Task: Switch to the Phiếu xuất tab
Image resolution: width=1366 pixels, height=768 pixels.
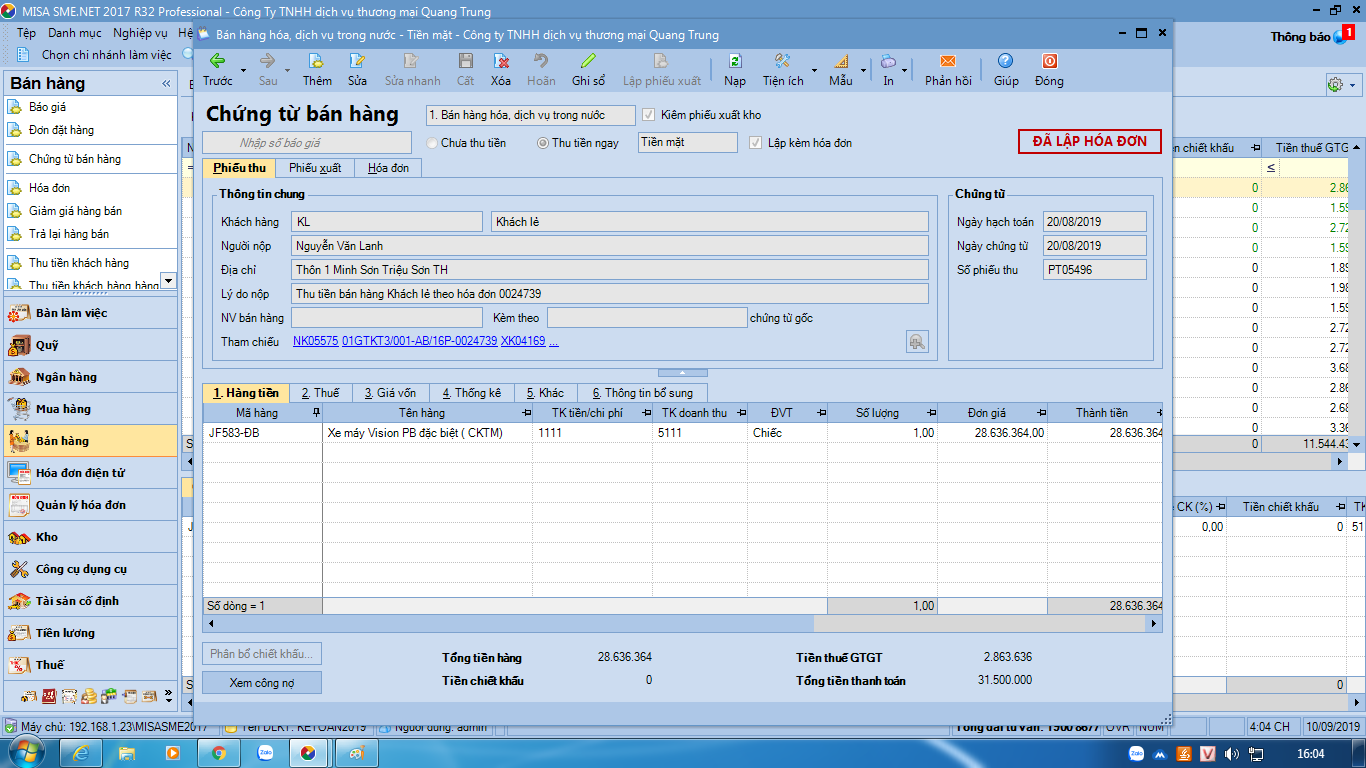Action: pos(315,168)
